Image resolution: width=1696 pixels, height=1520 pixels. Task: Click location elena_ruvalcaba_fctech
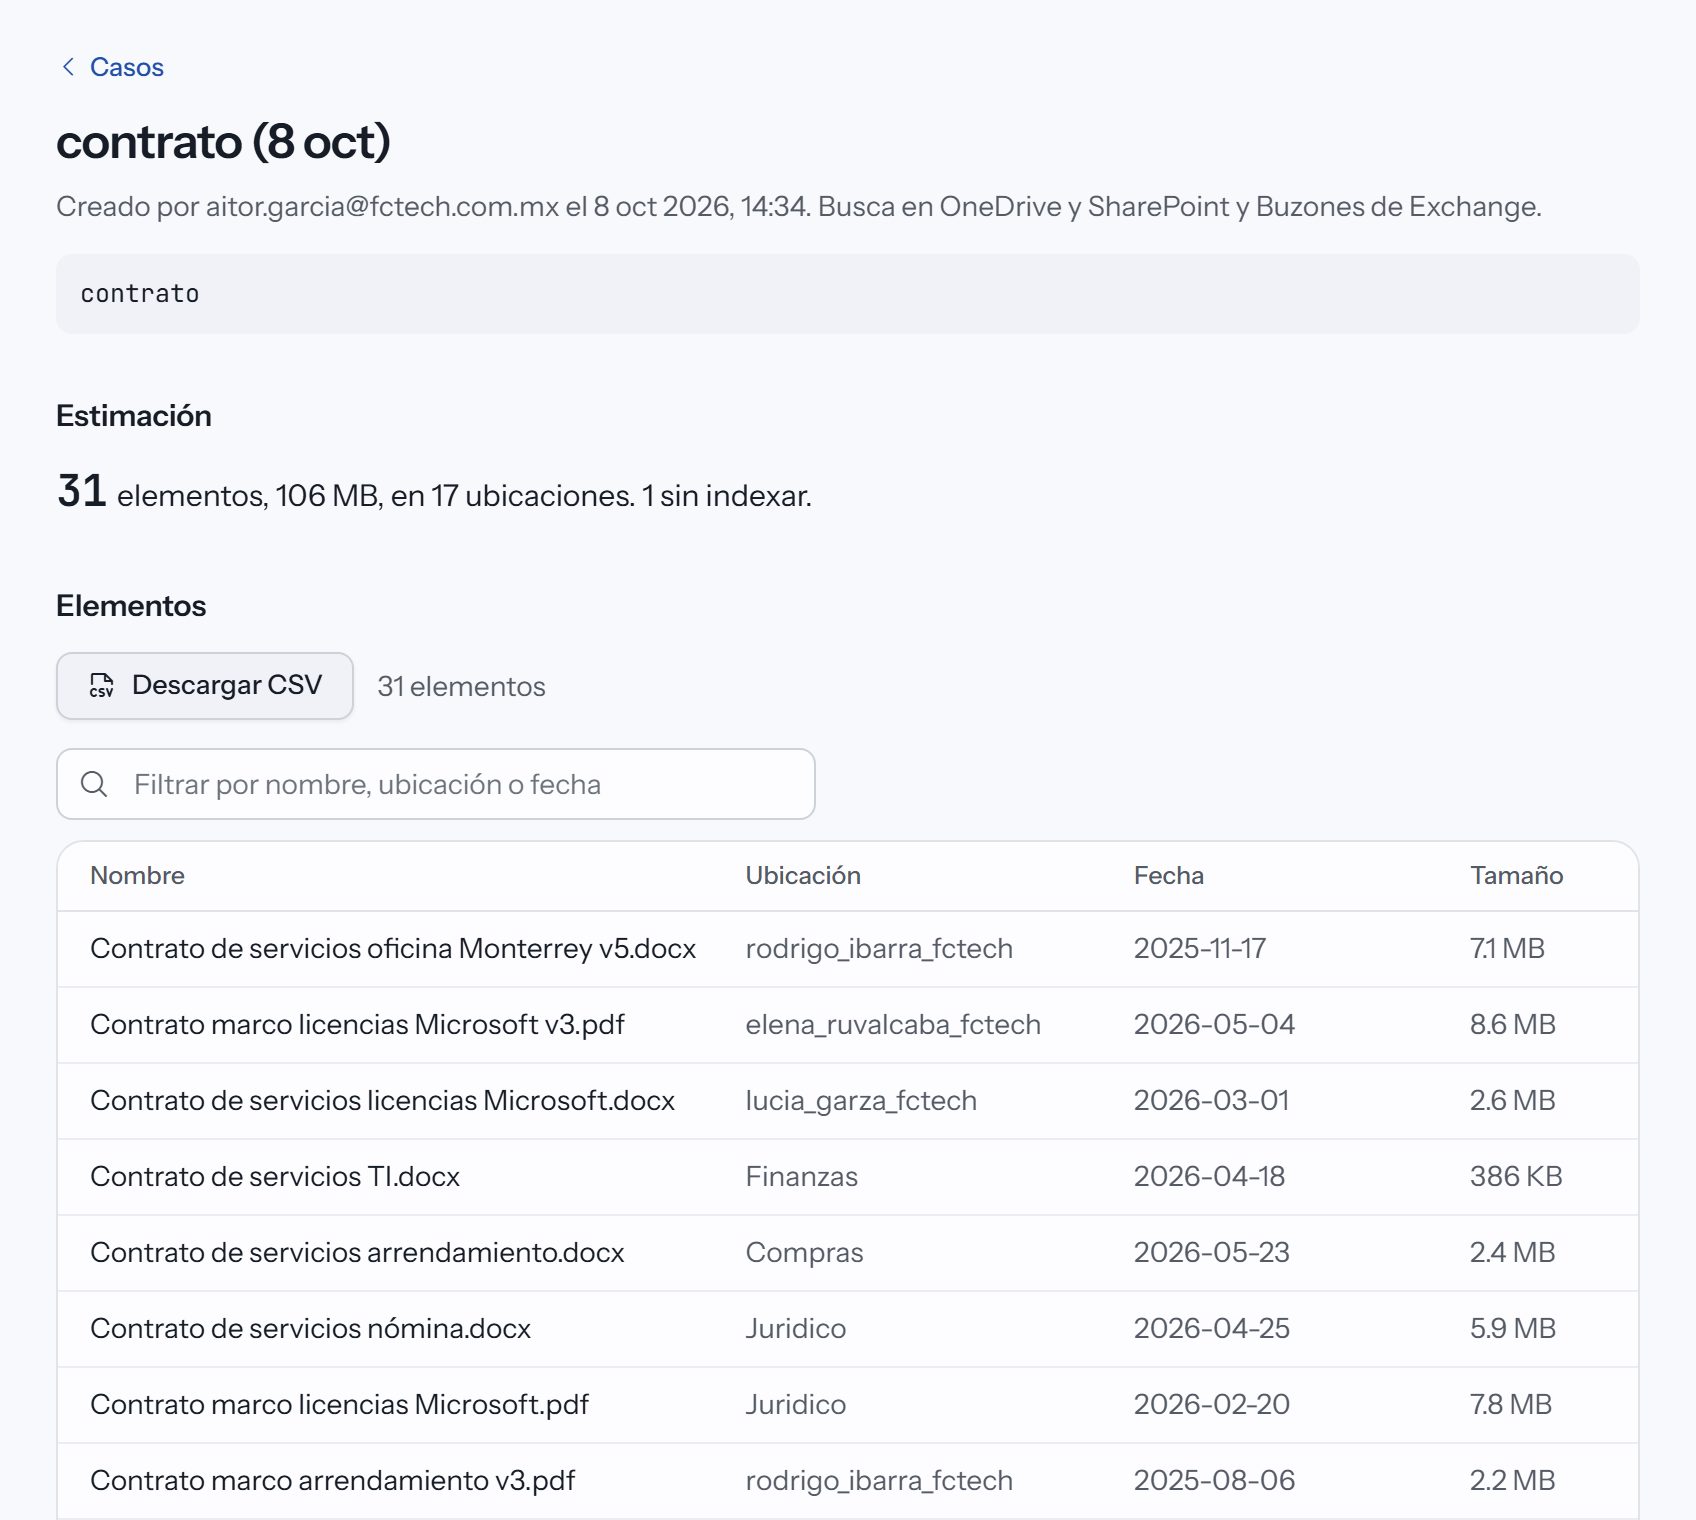pos(893,1024)
